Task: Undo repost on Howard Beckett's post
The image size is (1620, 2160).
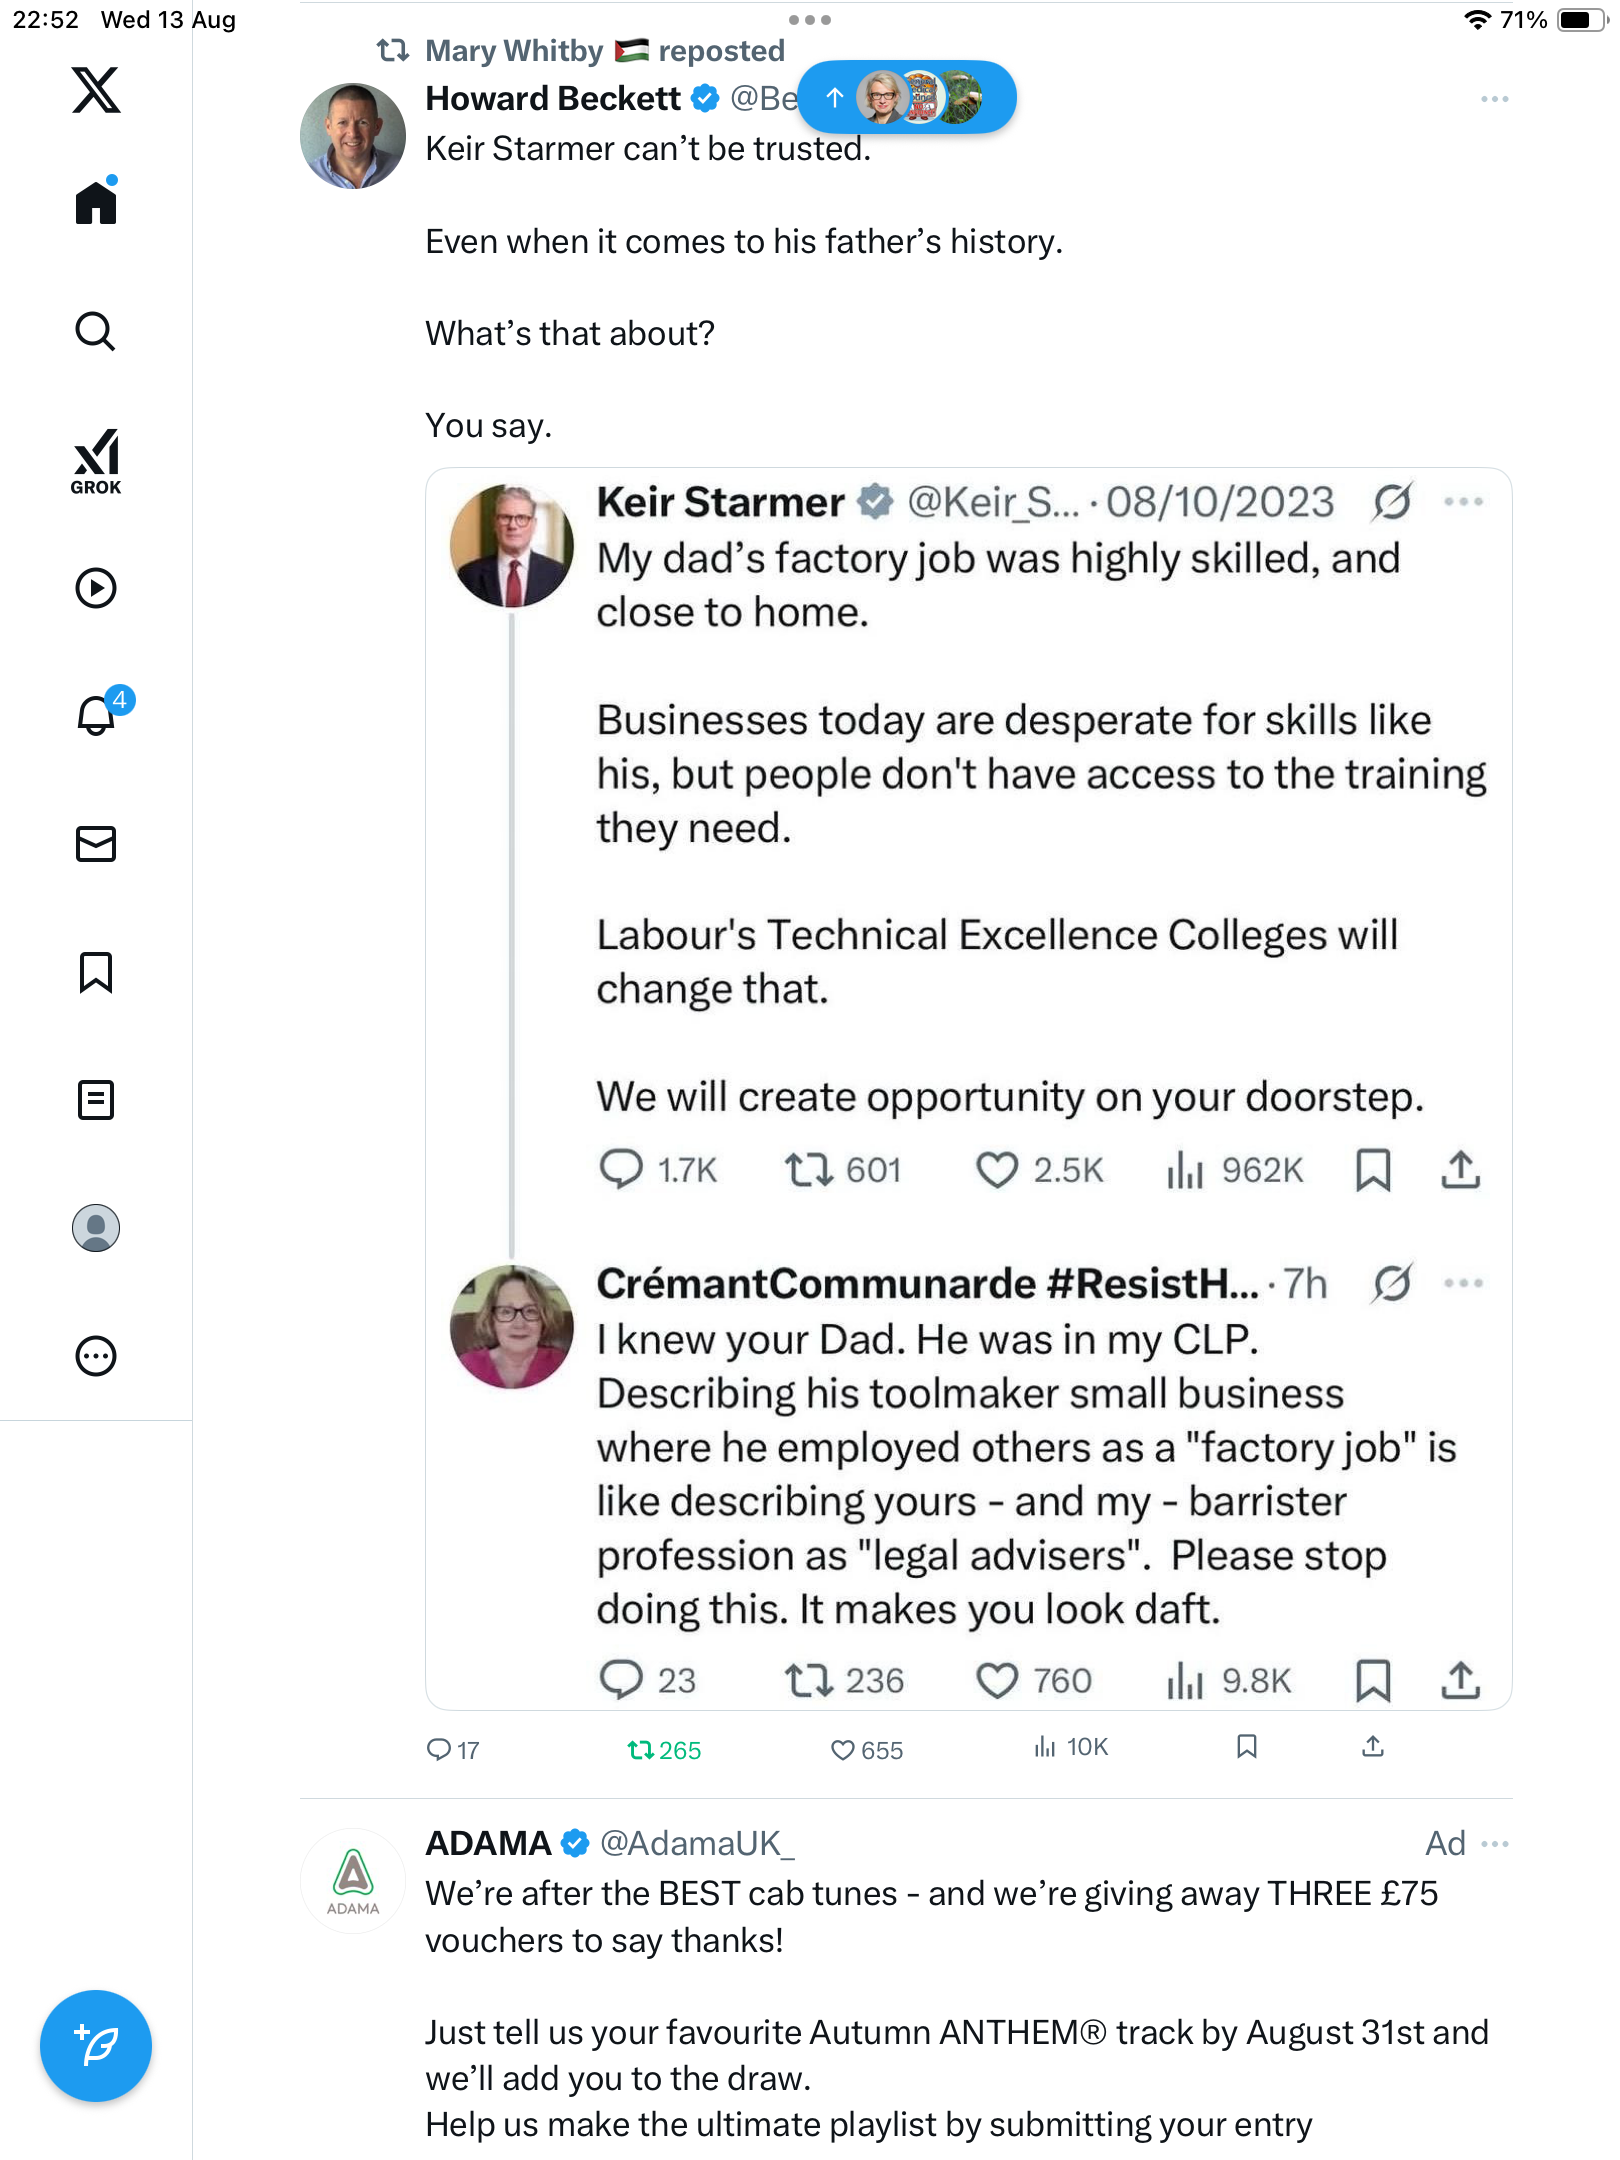Action: (x=641, y=1750)
